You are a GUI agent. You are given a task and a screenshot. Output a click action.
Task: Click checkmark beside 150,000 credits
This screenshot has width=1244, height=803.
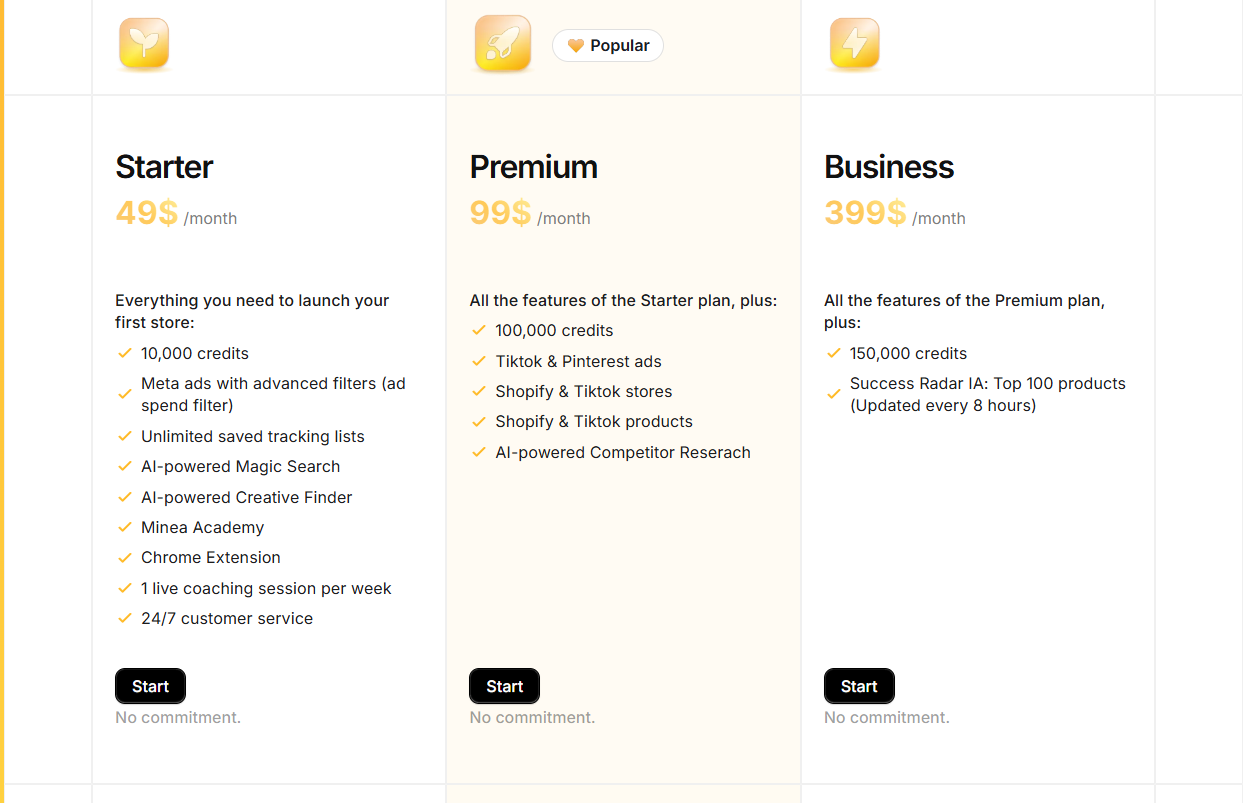833,353
